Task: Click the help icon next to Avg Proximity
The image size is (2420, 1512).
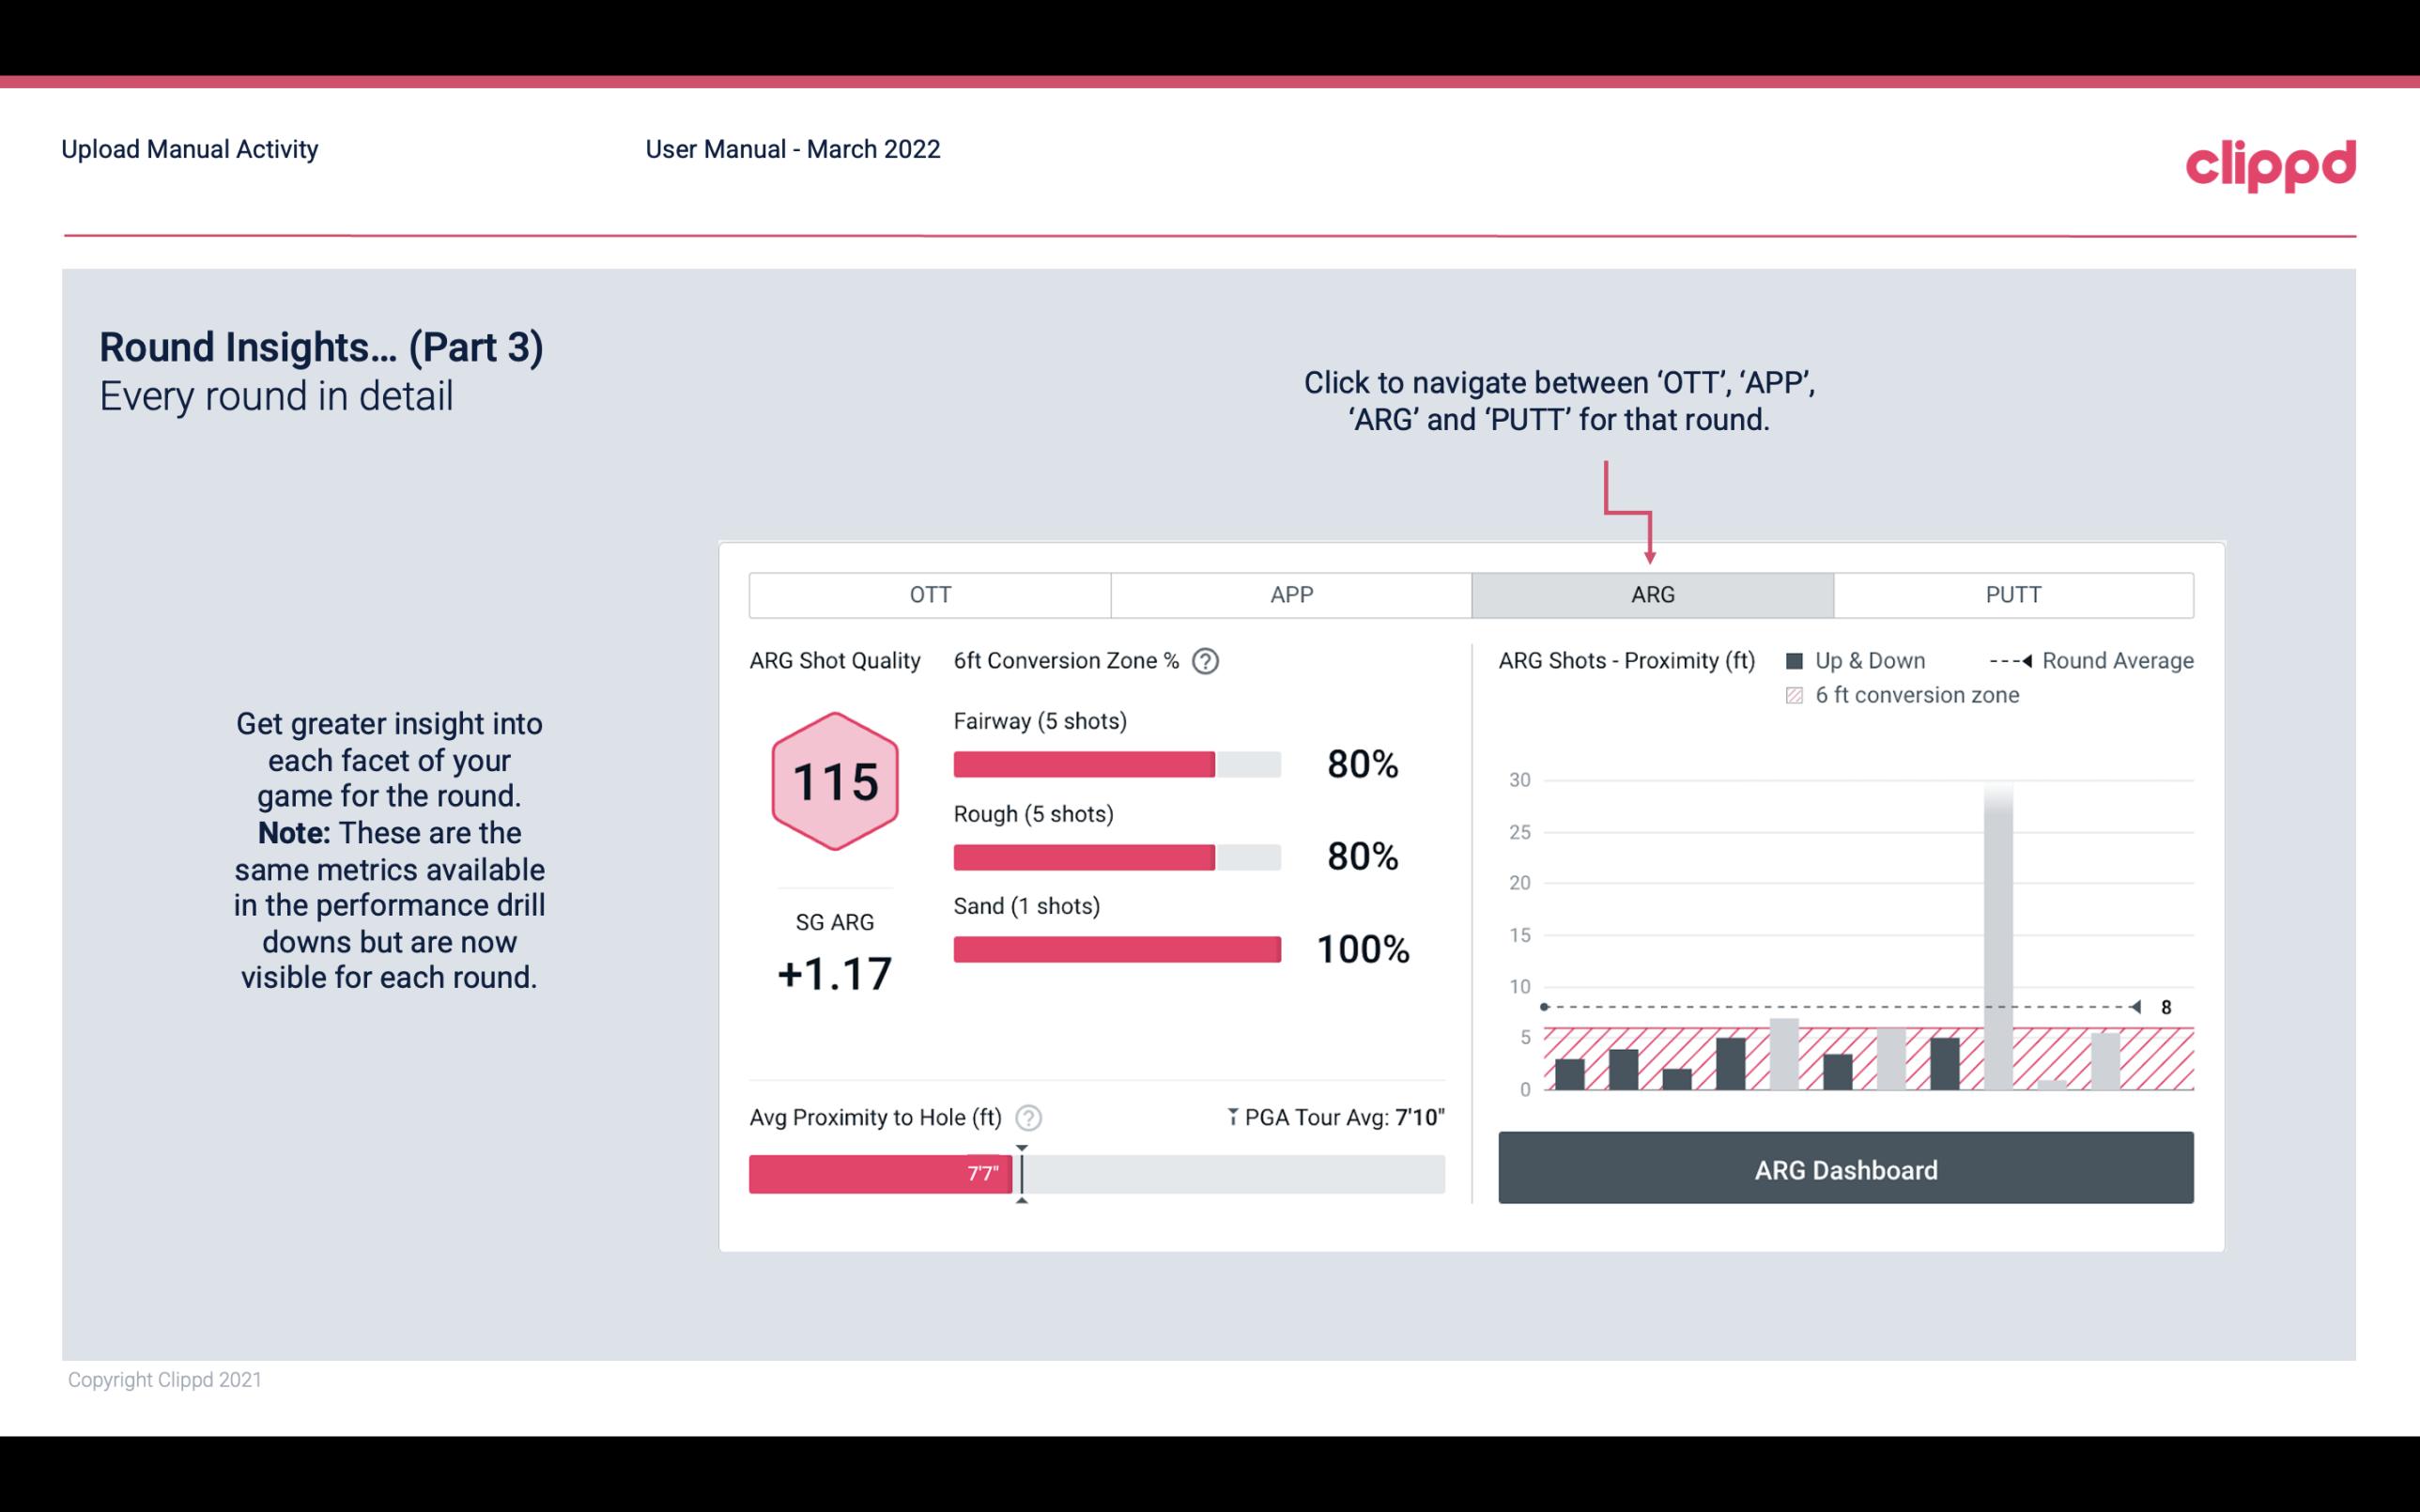Action: tap(1029, 1117)
